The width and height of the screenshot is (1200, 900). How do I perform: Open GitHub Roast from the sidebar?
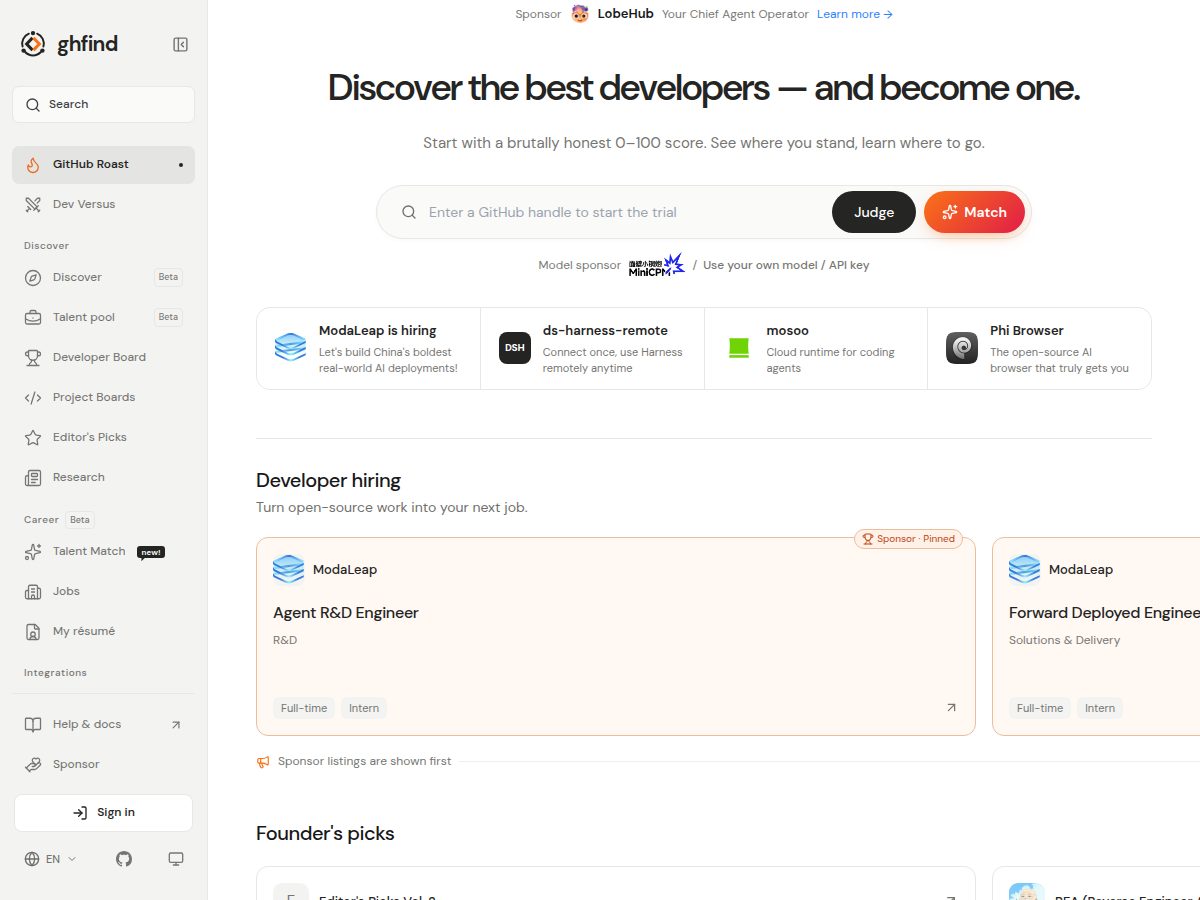(x=103, y=165)
